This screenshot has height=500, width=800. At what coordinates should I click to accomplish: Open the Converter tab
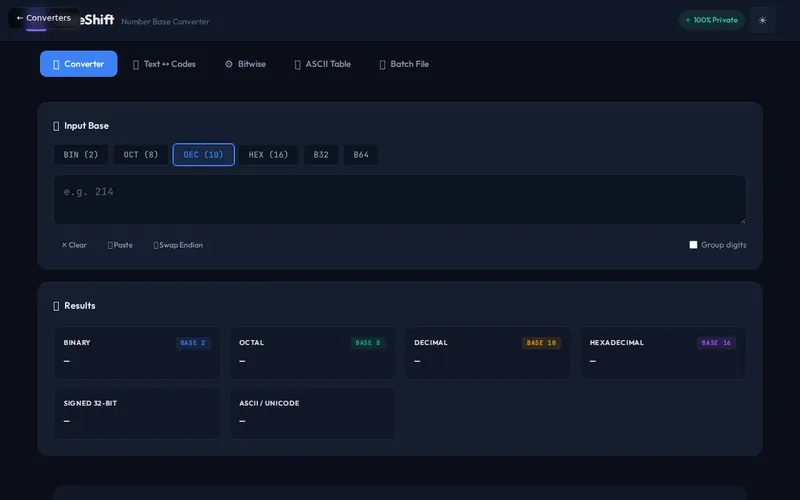click(79, 64)
